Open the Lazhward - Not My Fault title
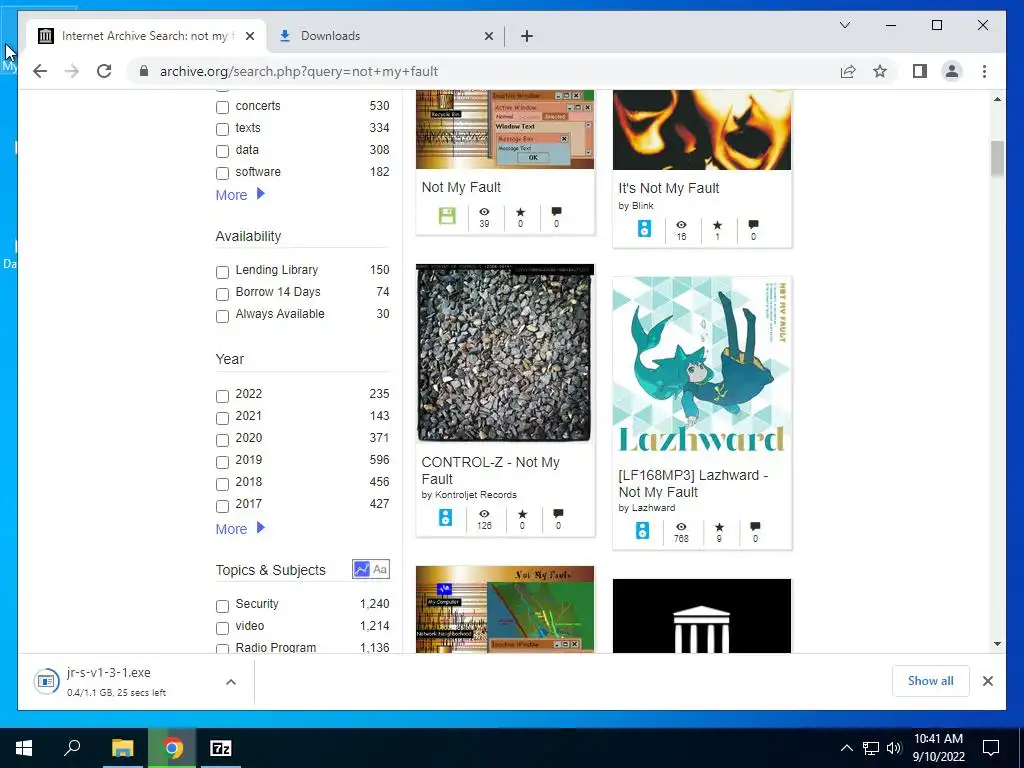Screen dimensions: 1024x768 point(693,483)
